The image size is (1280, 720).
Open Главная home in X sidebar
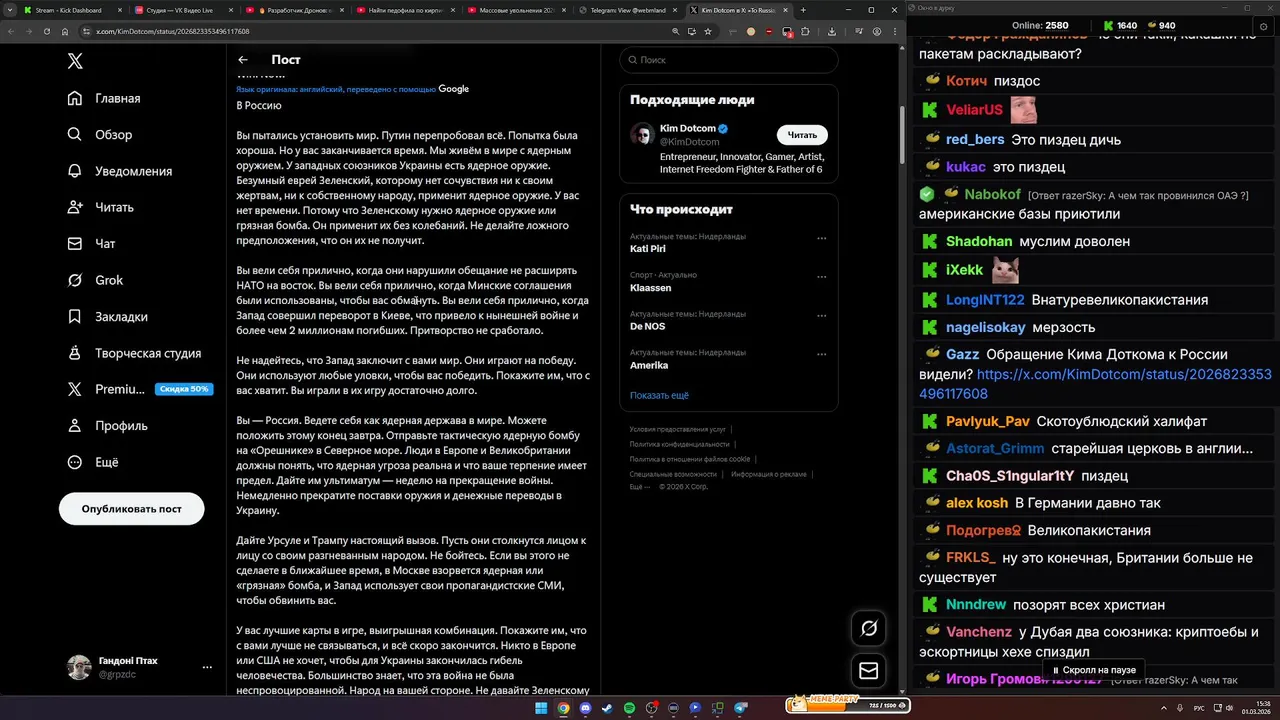tap(104, 98)
